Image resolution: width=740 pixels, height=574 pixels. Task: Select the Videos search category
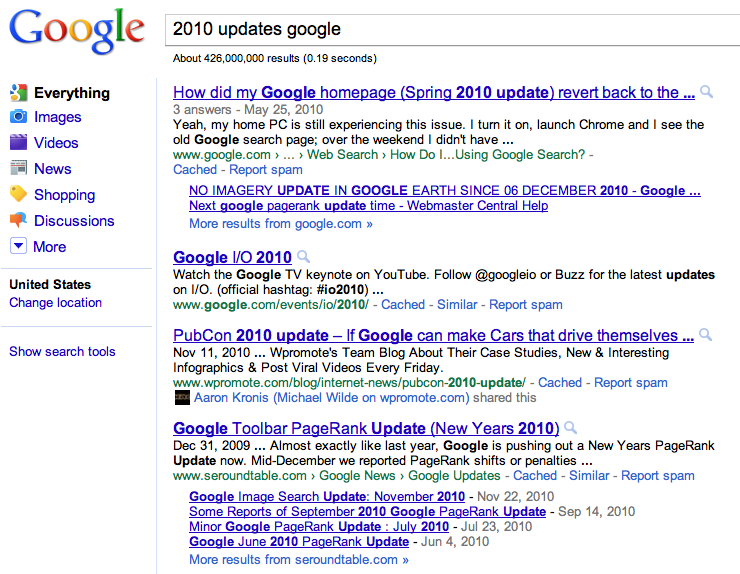coord(56,143)
